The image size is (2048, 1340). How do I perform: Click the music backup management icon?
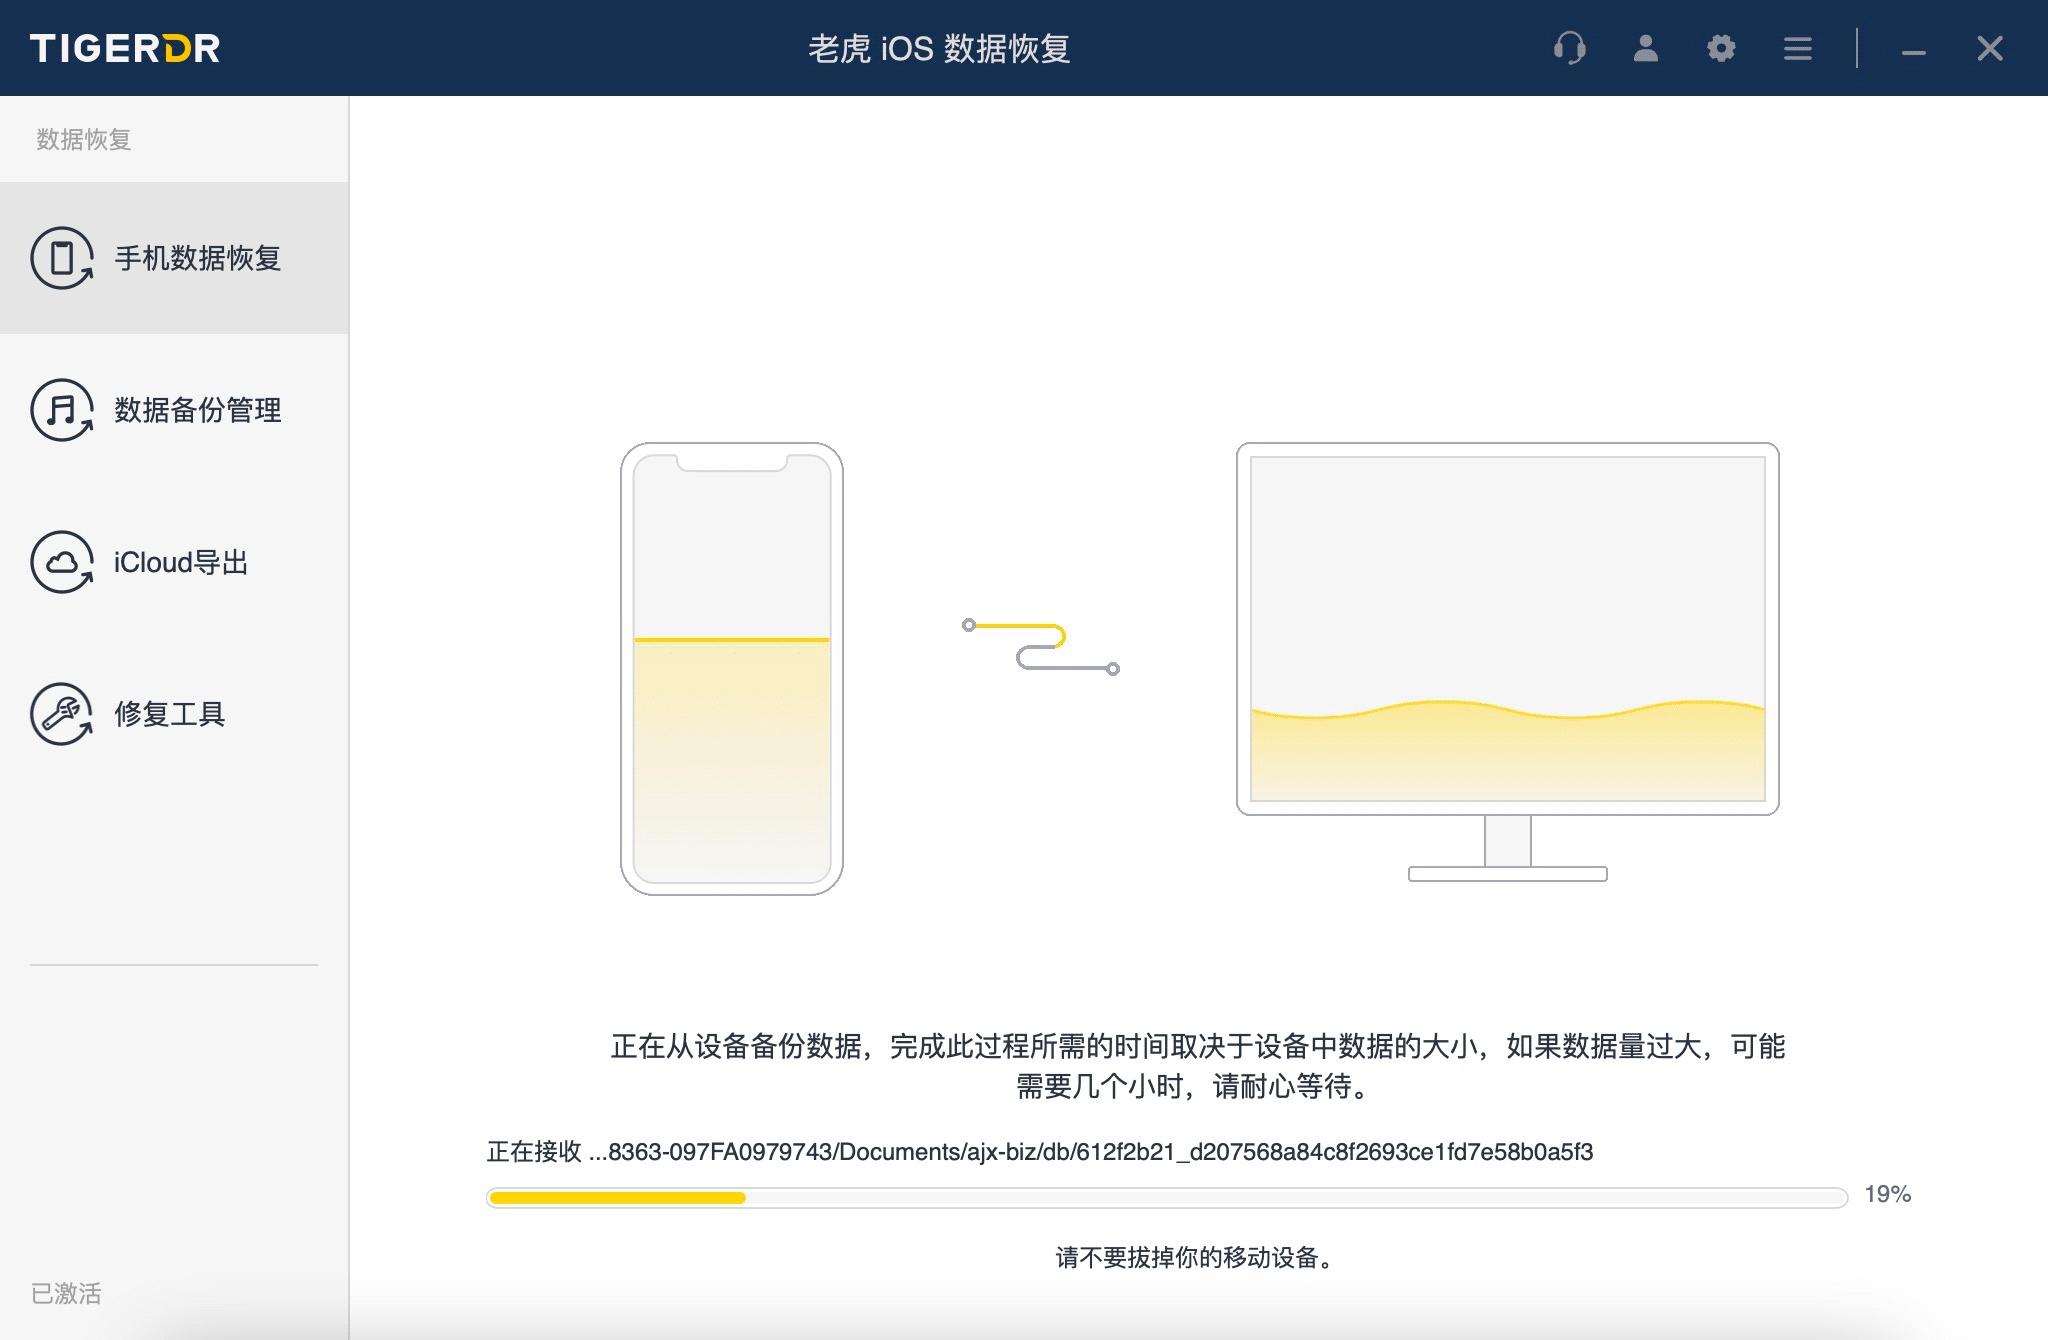62,410
